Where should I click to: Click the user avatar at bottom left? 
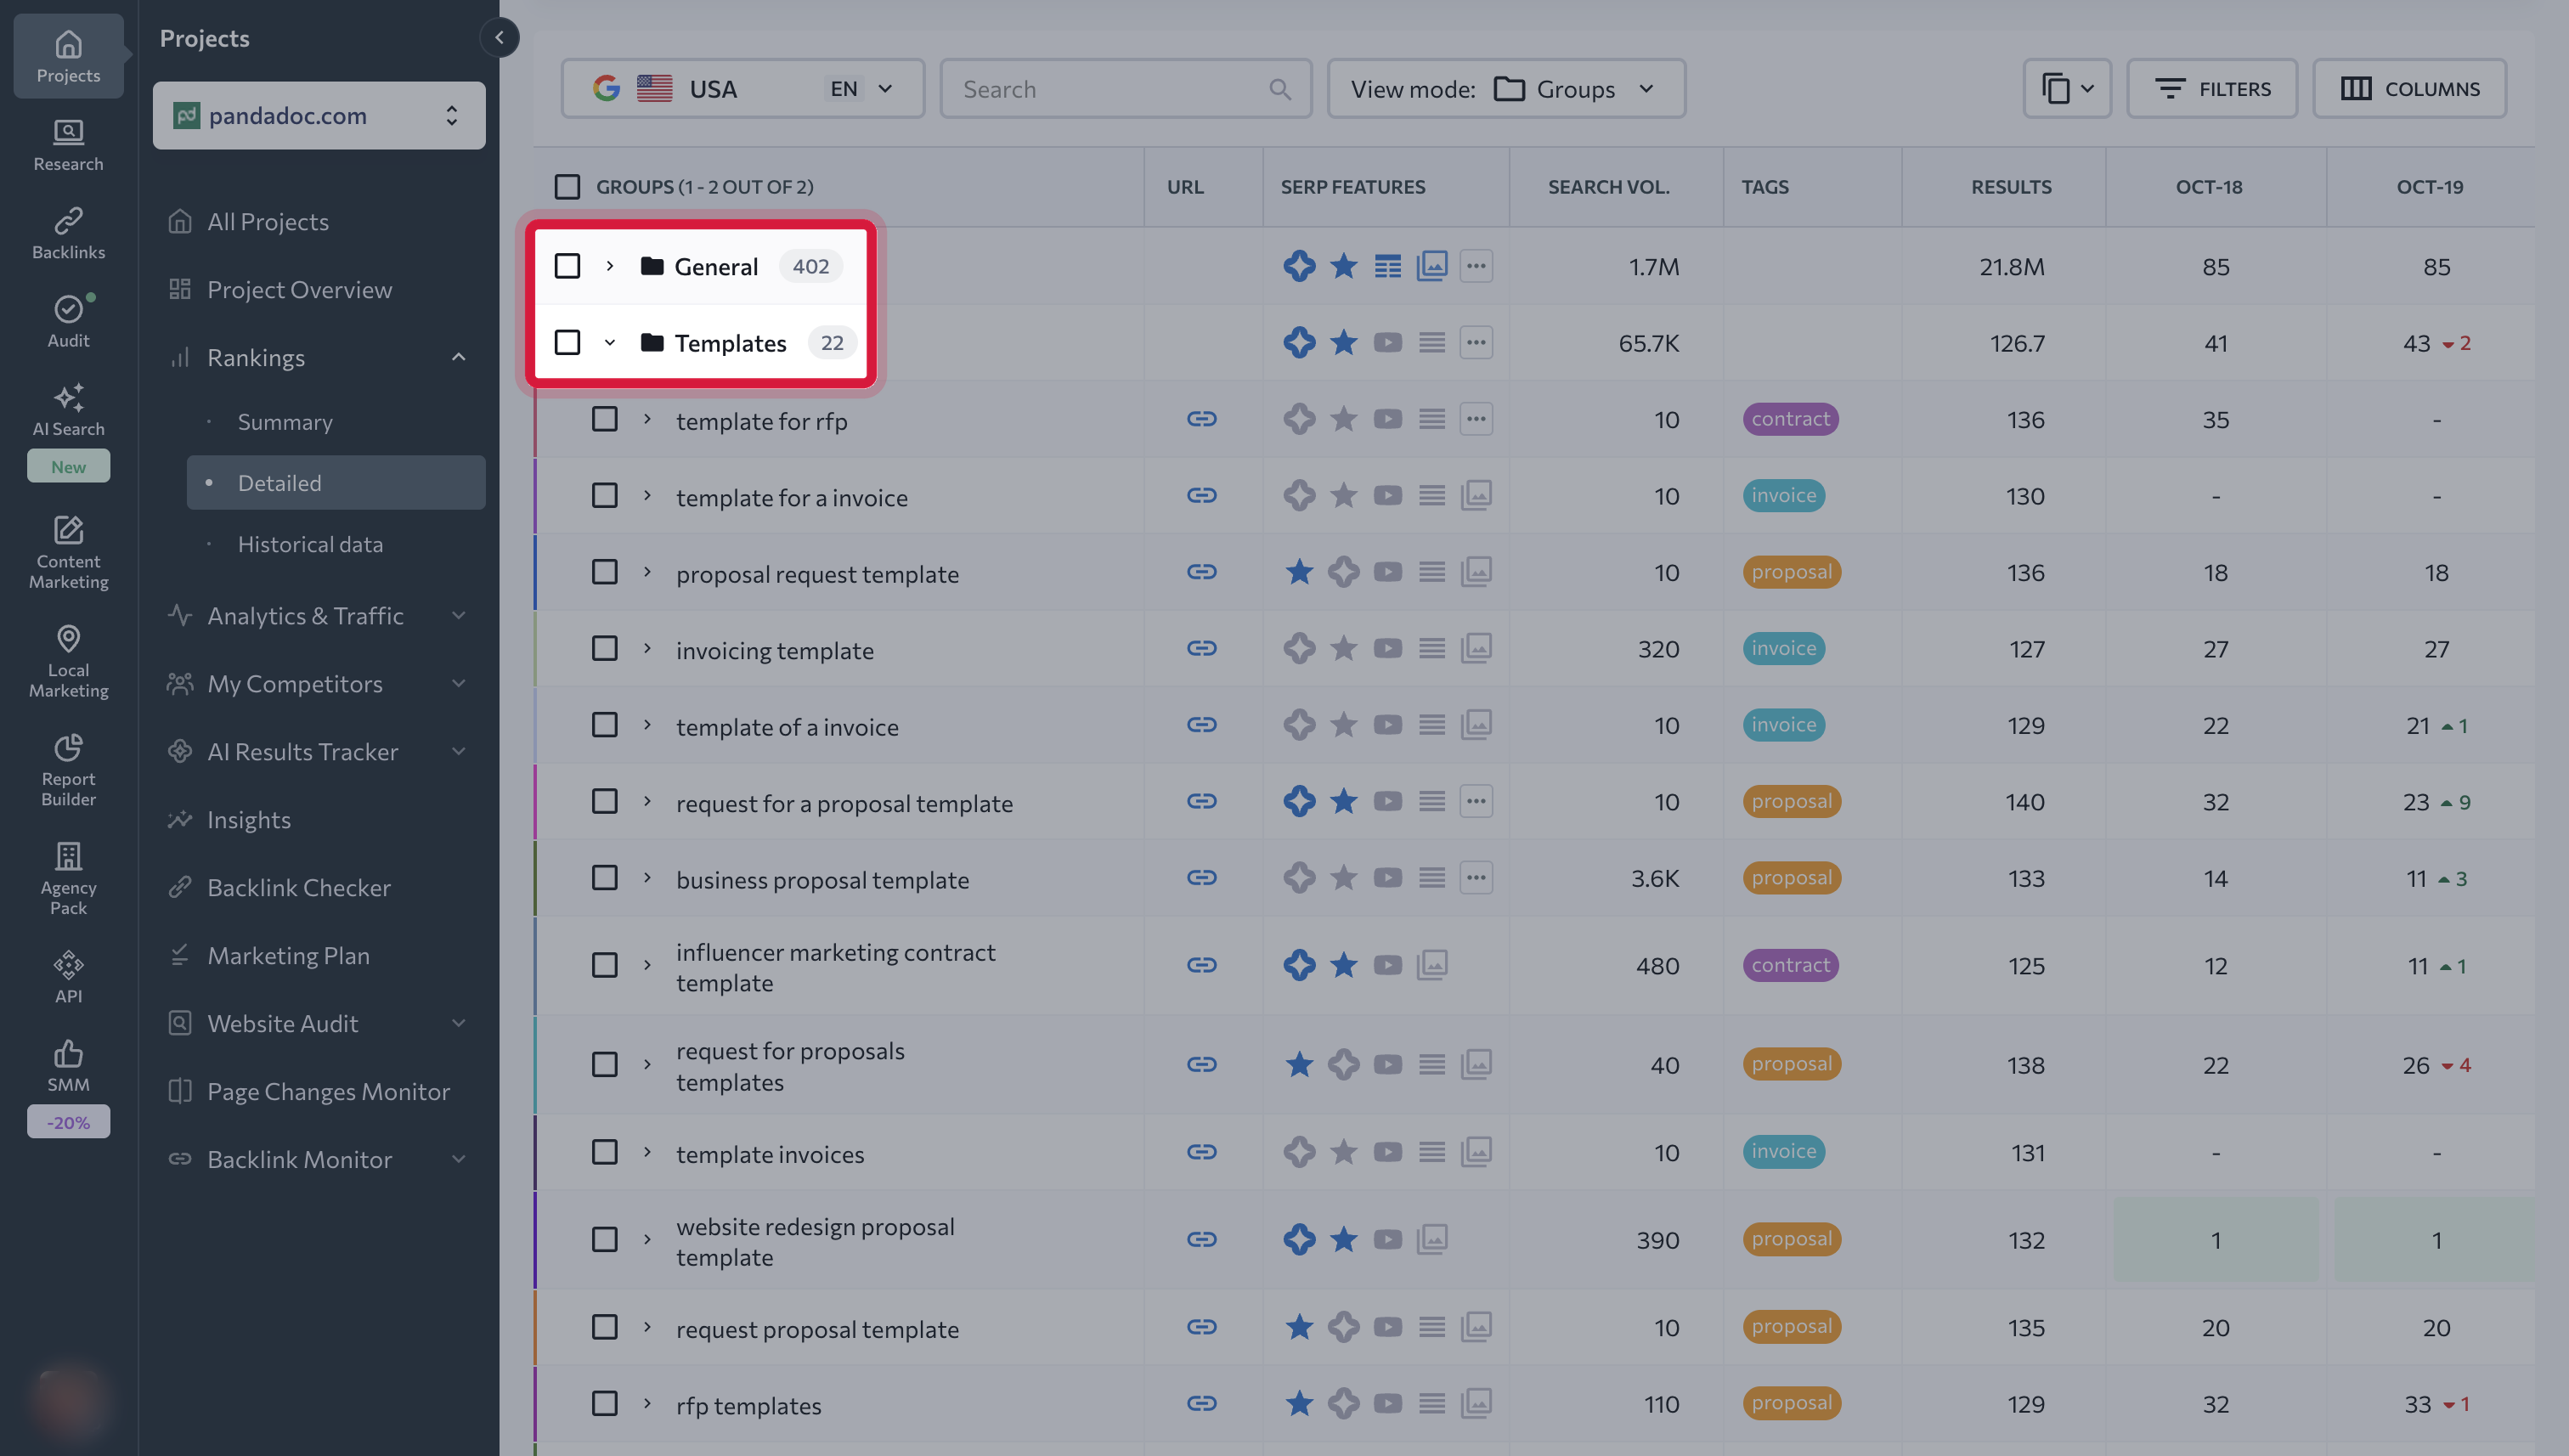[x=68, y=1400]
